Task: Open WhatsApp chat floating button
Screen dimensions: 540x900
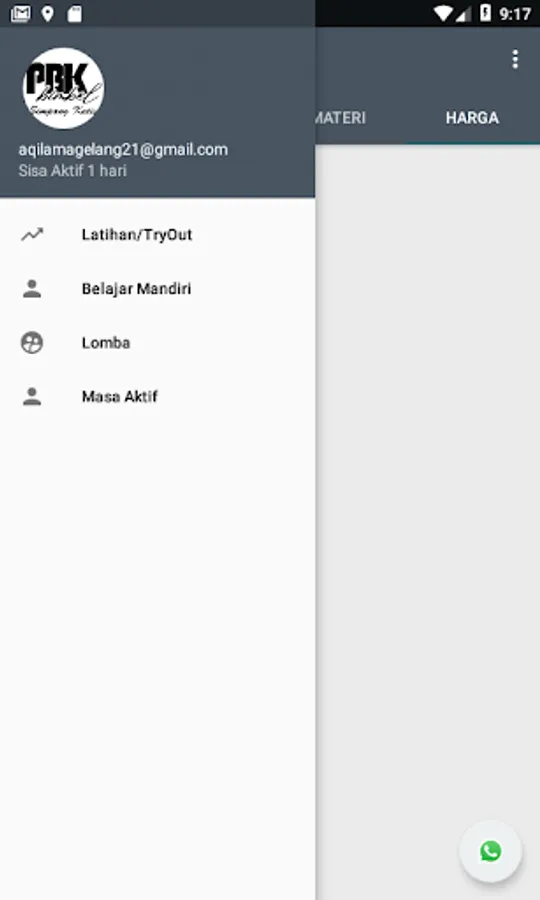Action: [491, 851]
